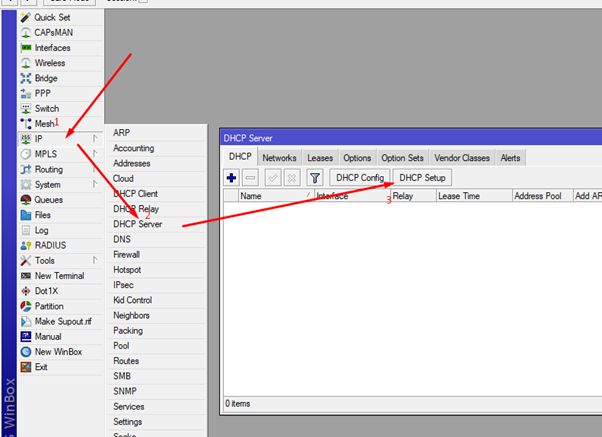Open Cloud in IP submenu
The width and height of the screenshot is (602, 437).
[156, 179]
